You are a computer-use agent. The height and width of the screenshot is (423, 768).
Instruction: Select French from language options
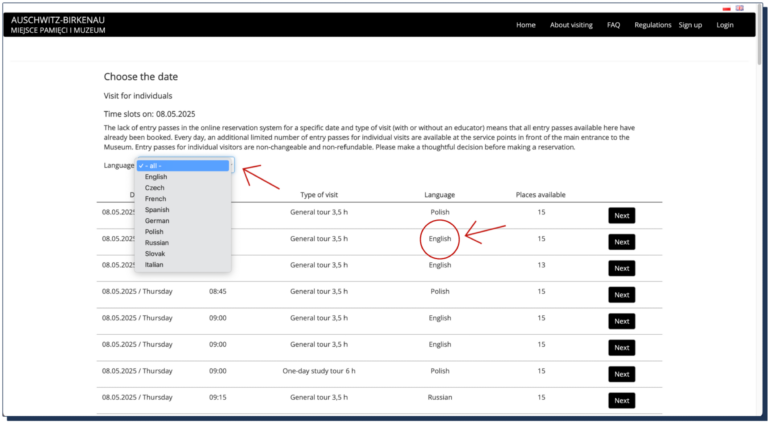[x=156, y=199]
